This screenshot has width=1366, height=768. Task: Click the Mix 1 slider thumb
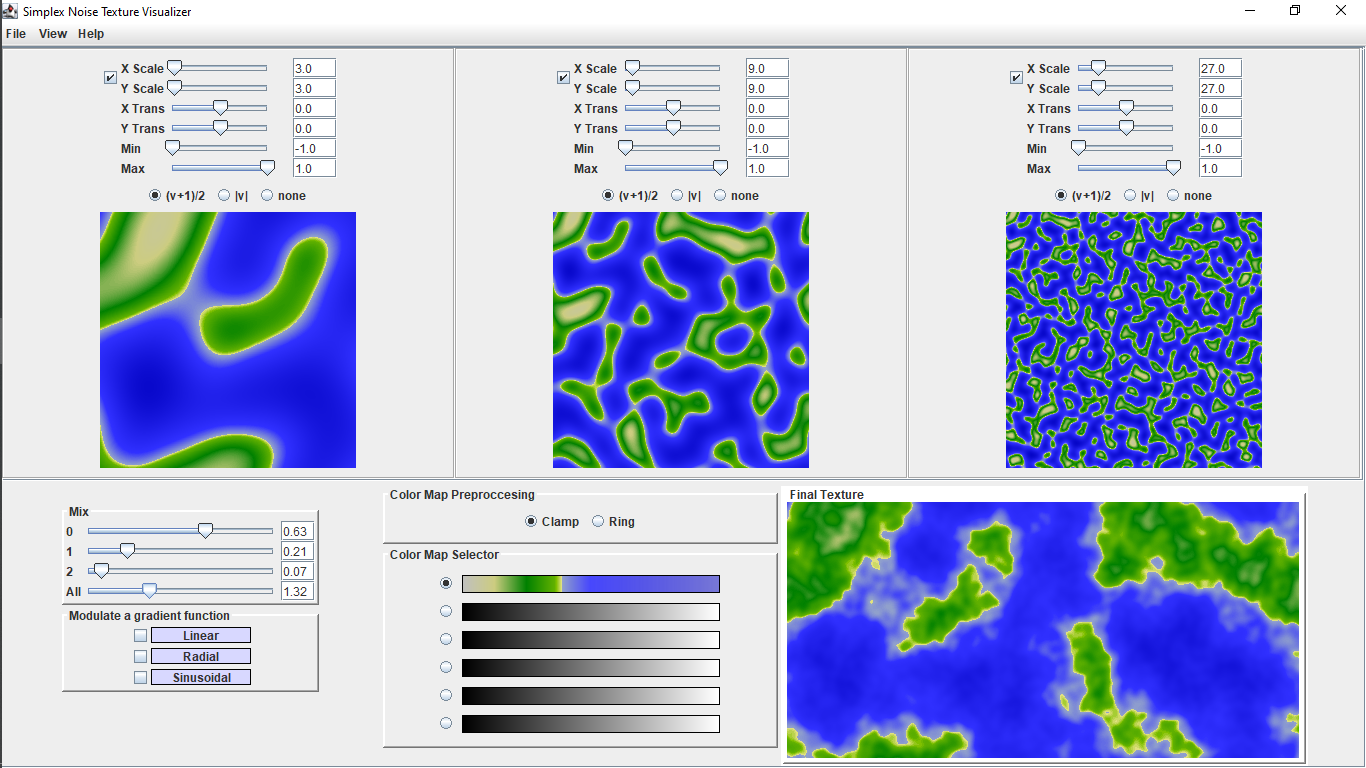click(127, 551)
